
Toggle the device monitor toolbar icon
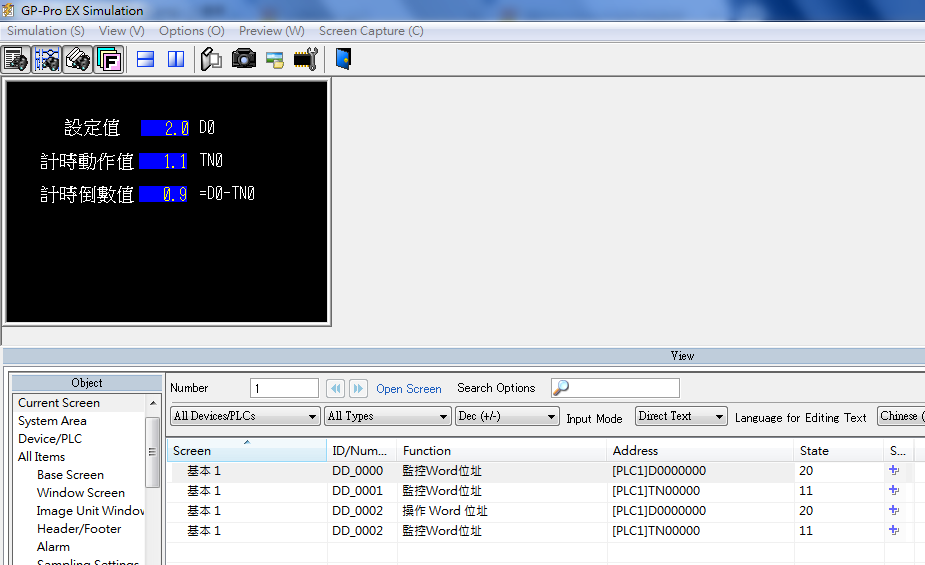pos(47,59)
